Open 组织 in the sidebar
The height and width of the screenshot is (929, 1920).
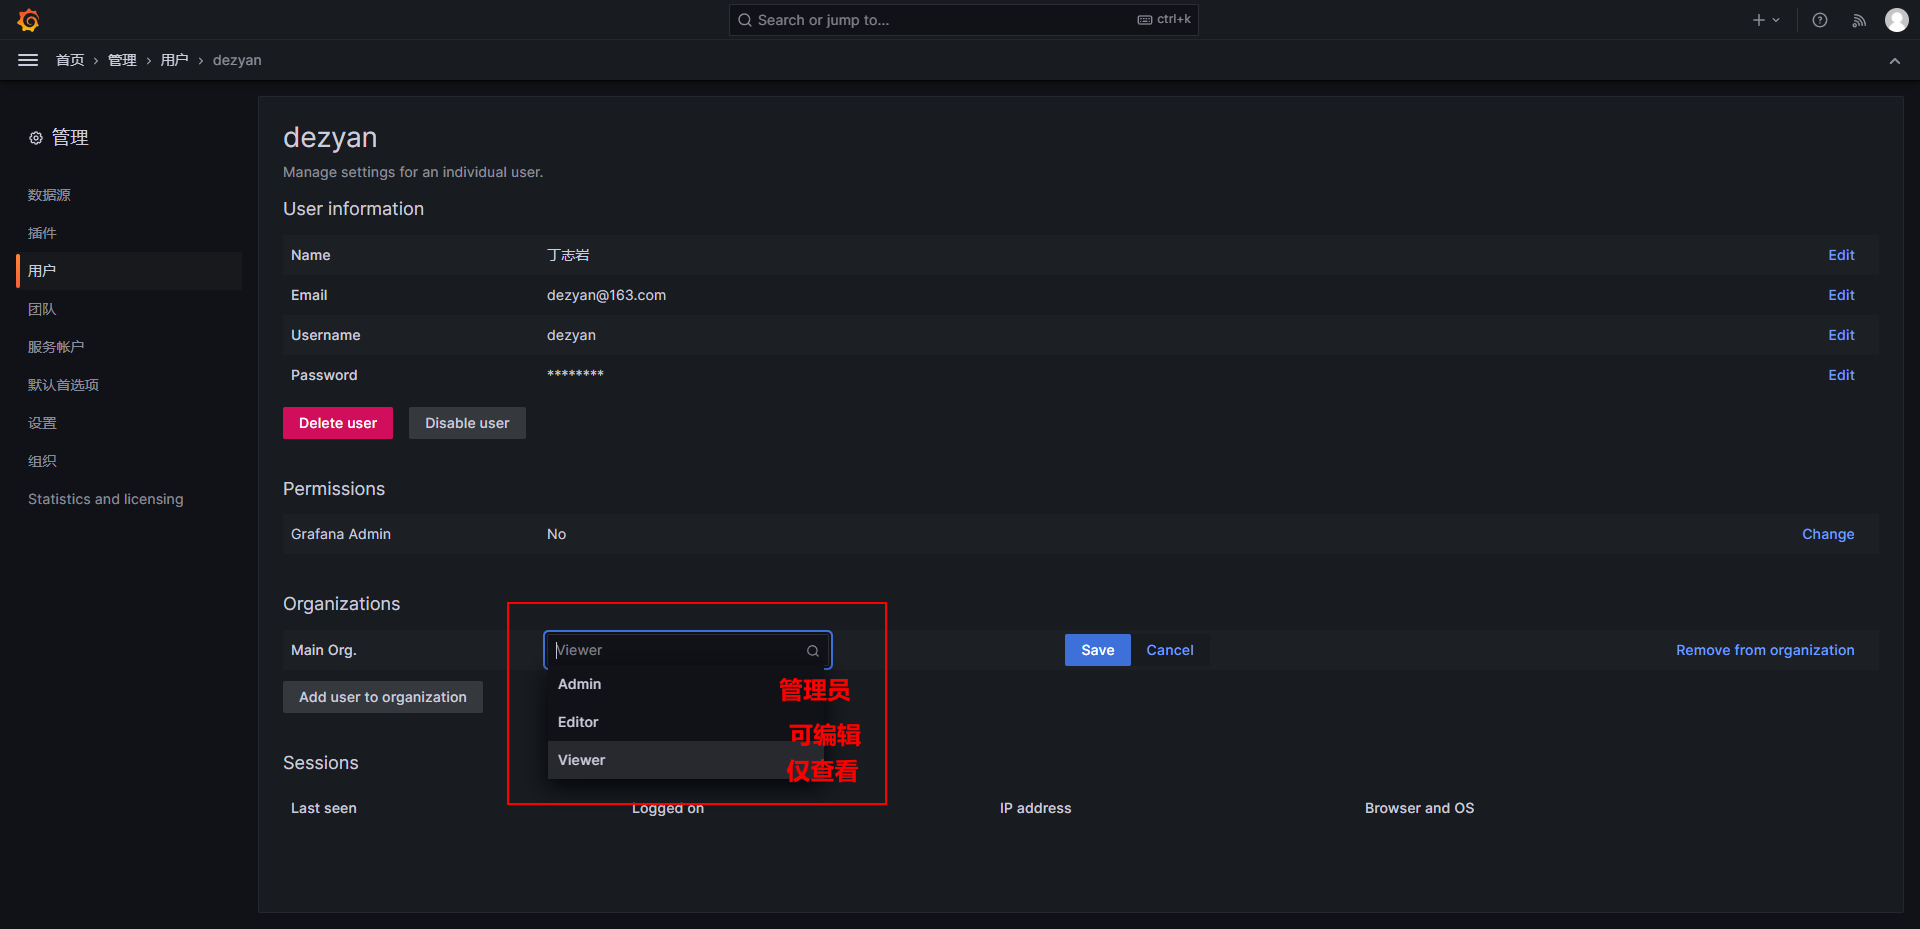[42, 461]
